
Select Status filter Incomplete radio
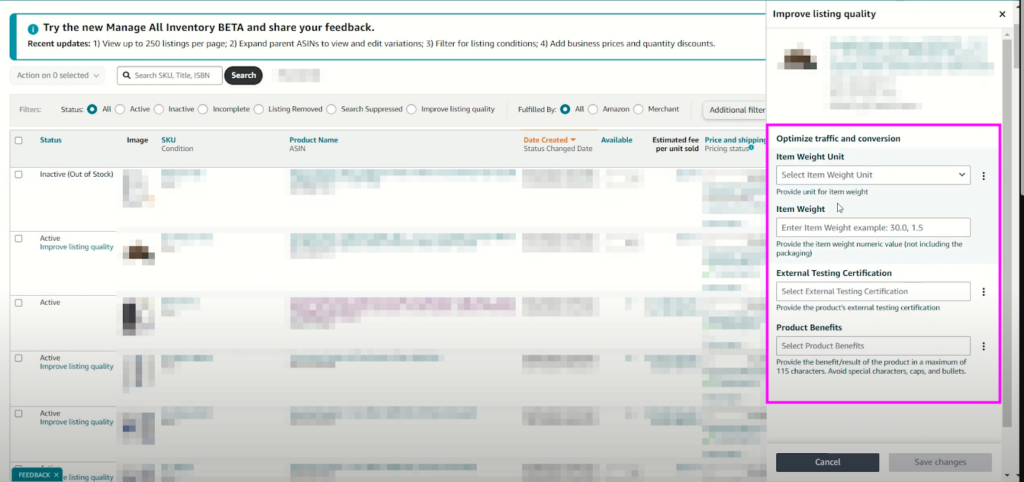pos(202,109)
